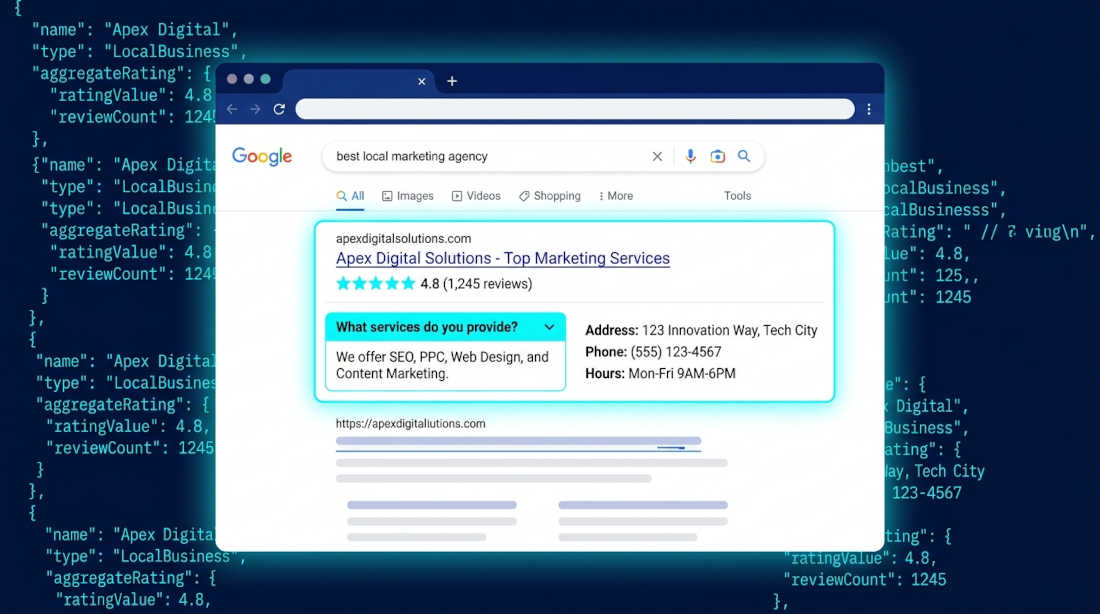Click the https://apexdigitalutions.com result URL
Viewport: 1100px width, 614px height.
(410, 424)
